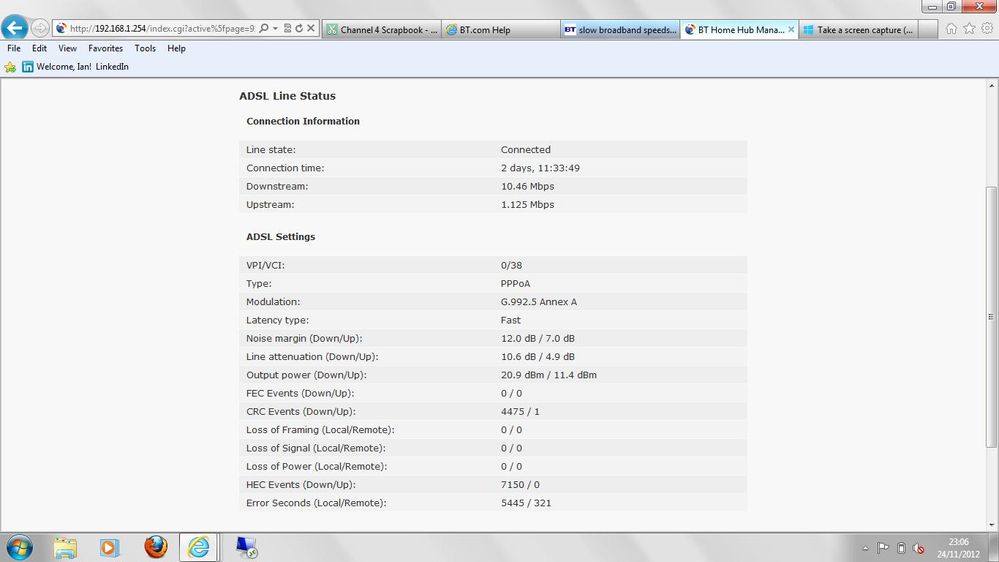Image resolution: width=999 pixels, height=562 pixels.
Task: Click the browser Back arrow button
Action: [x=15, y=28]
